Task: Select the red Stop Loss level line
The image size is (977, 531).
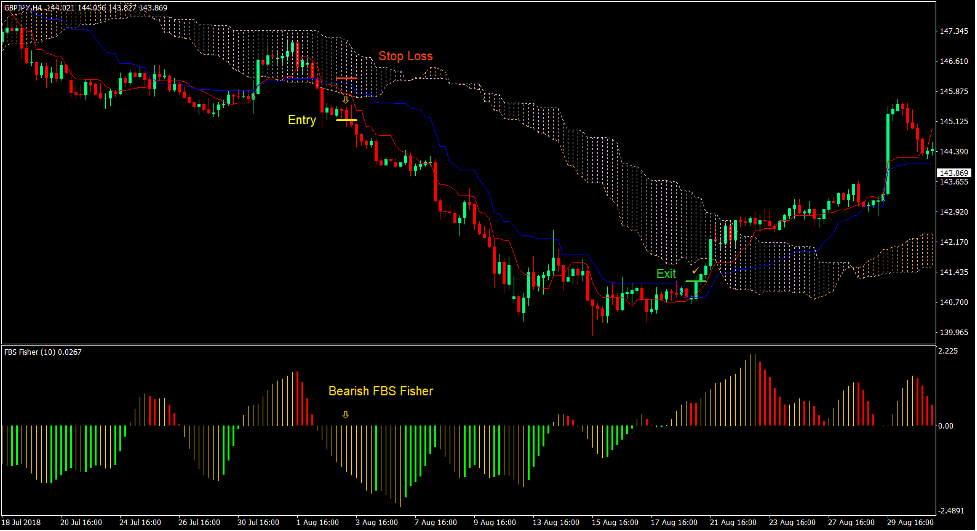Action: click(x=346, y=78)
